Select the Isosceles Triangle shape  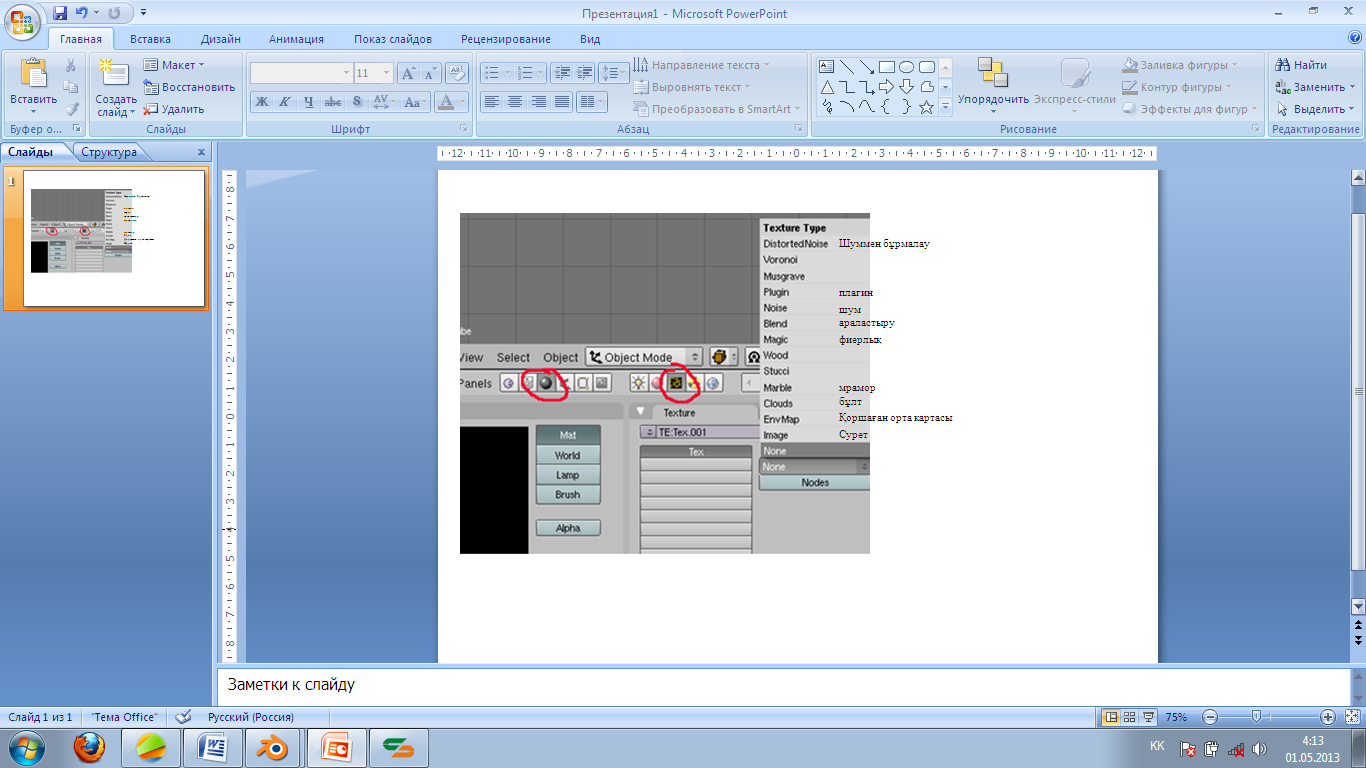[827, 87]
